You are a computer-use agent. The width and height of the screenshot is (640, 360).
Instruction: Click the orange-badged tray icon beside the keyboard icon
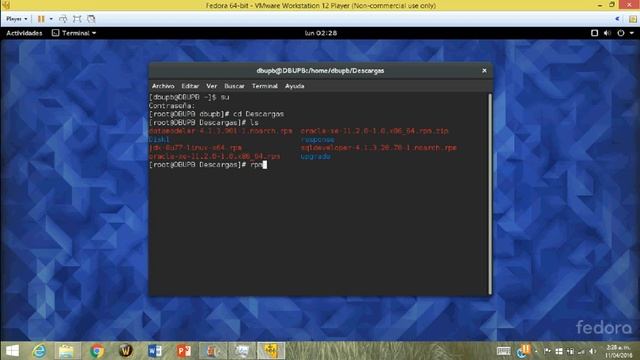(523, 351)
